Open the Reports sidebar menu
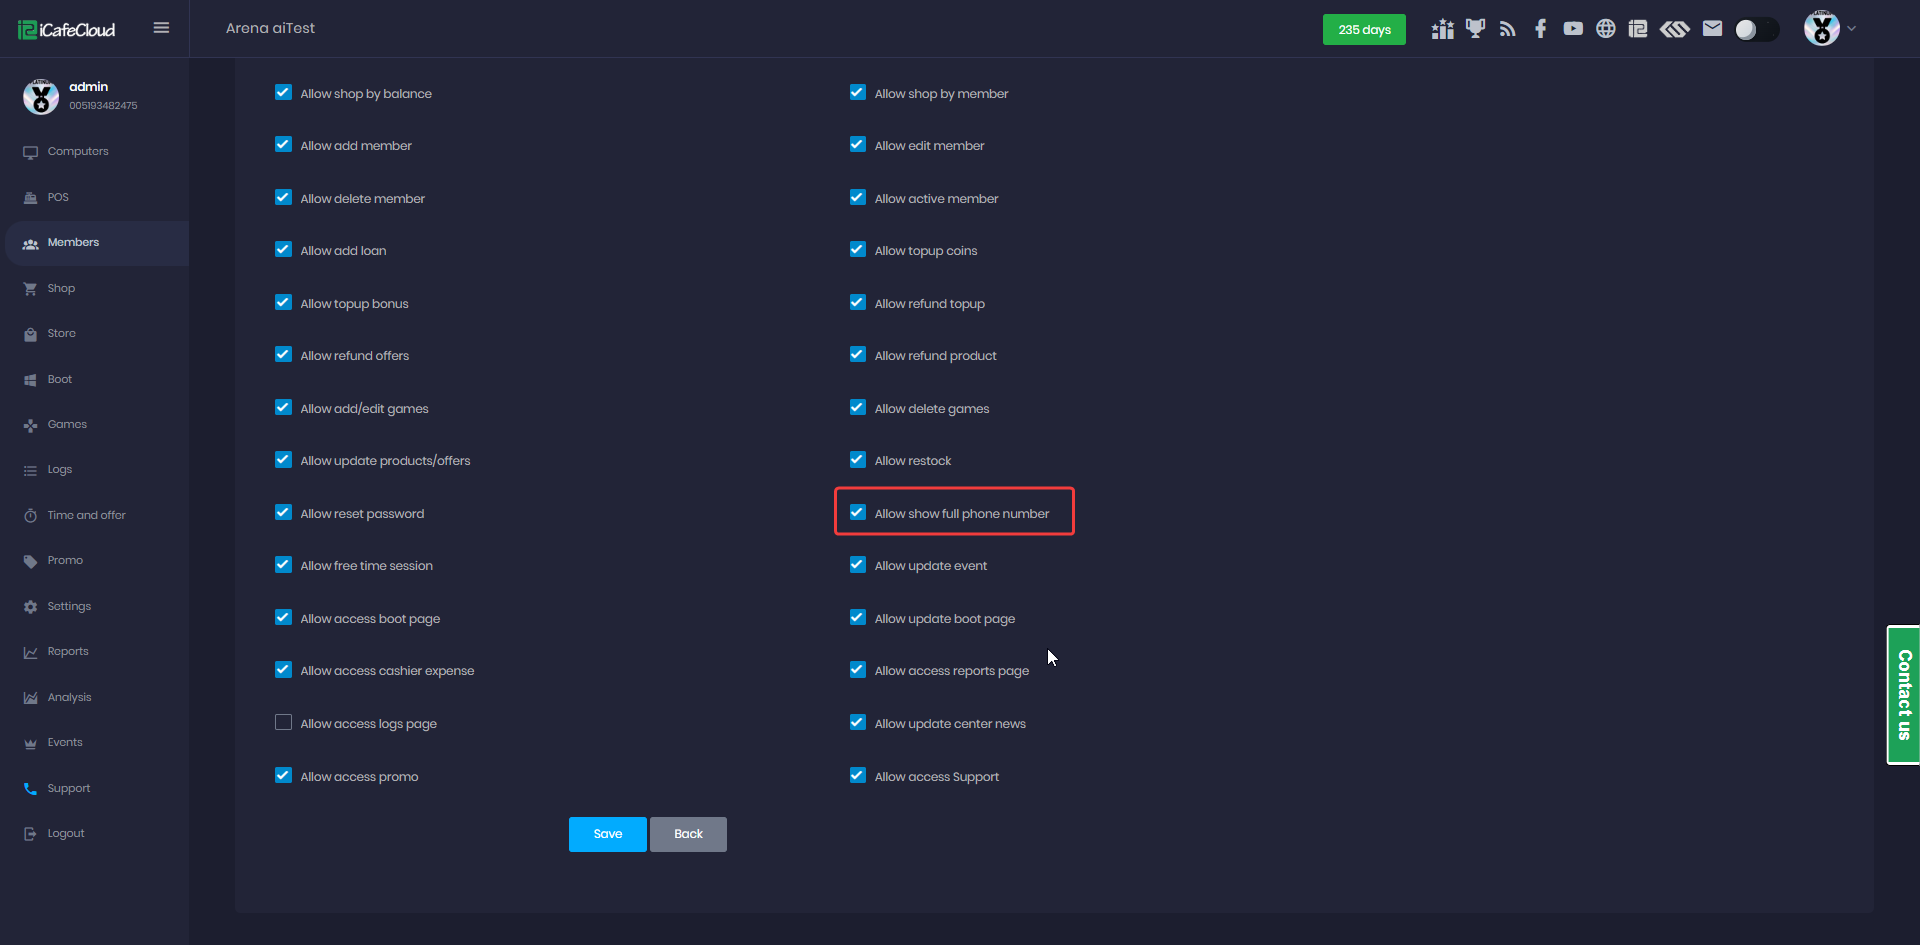1920x945 pixels. 68,651
